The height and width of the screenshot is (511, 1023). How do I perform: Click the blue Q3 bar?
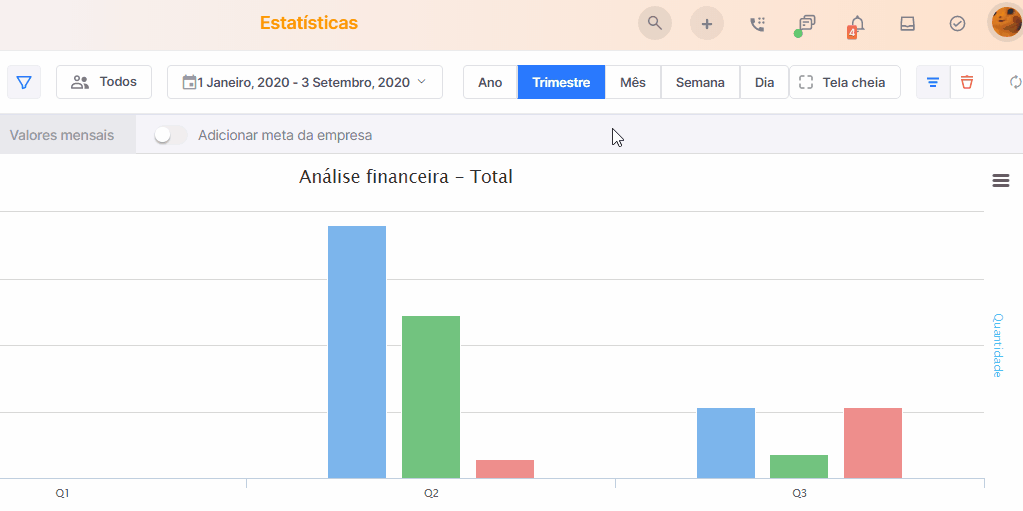pyautogui.click(x=725, y=443)
